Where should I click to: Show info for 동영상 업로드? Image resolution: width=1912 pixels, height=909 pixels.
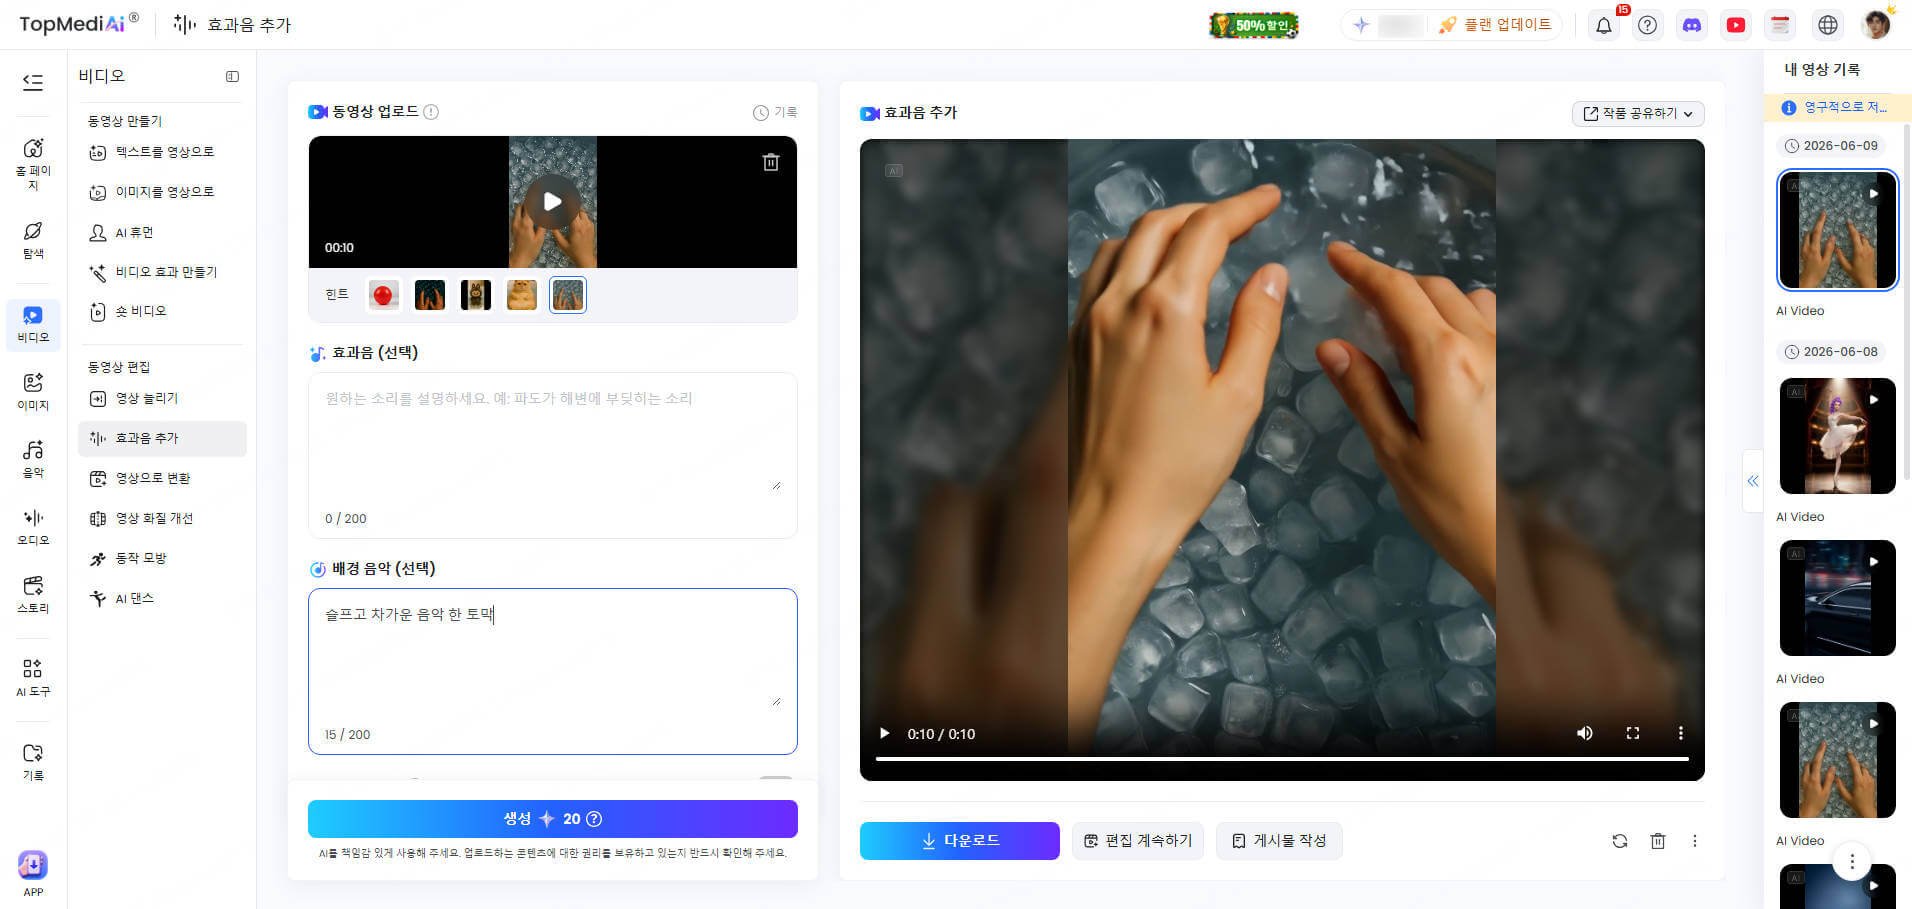[431, 112]
